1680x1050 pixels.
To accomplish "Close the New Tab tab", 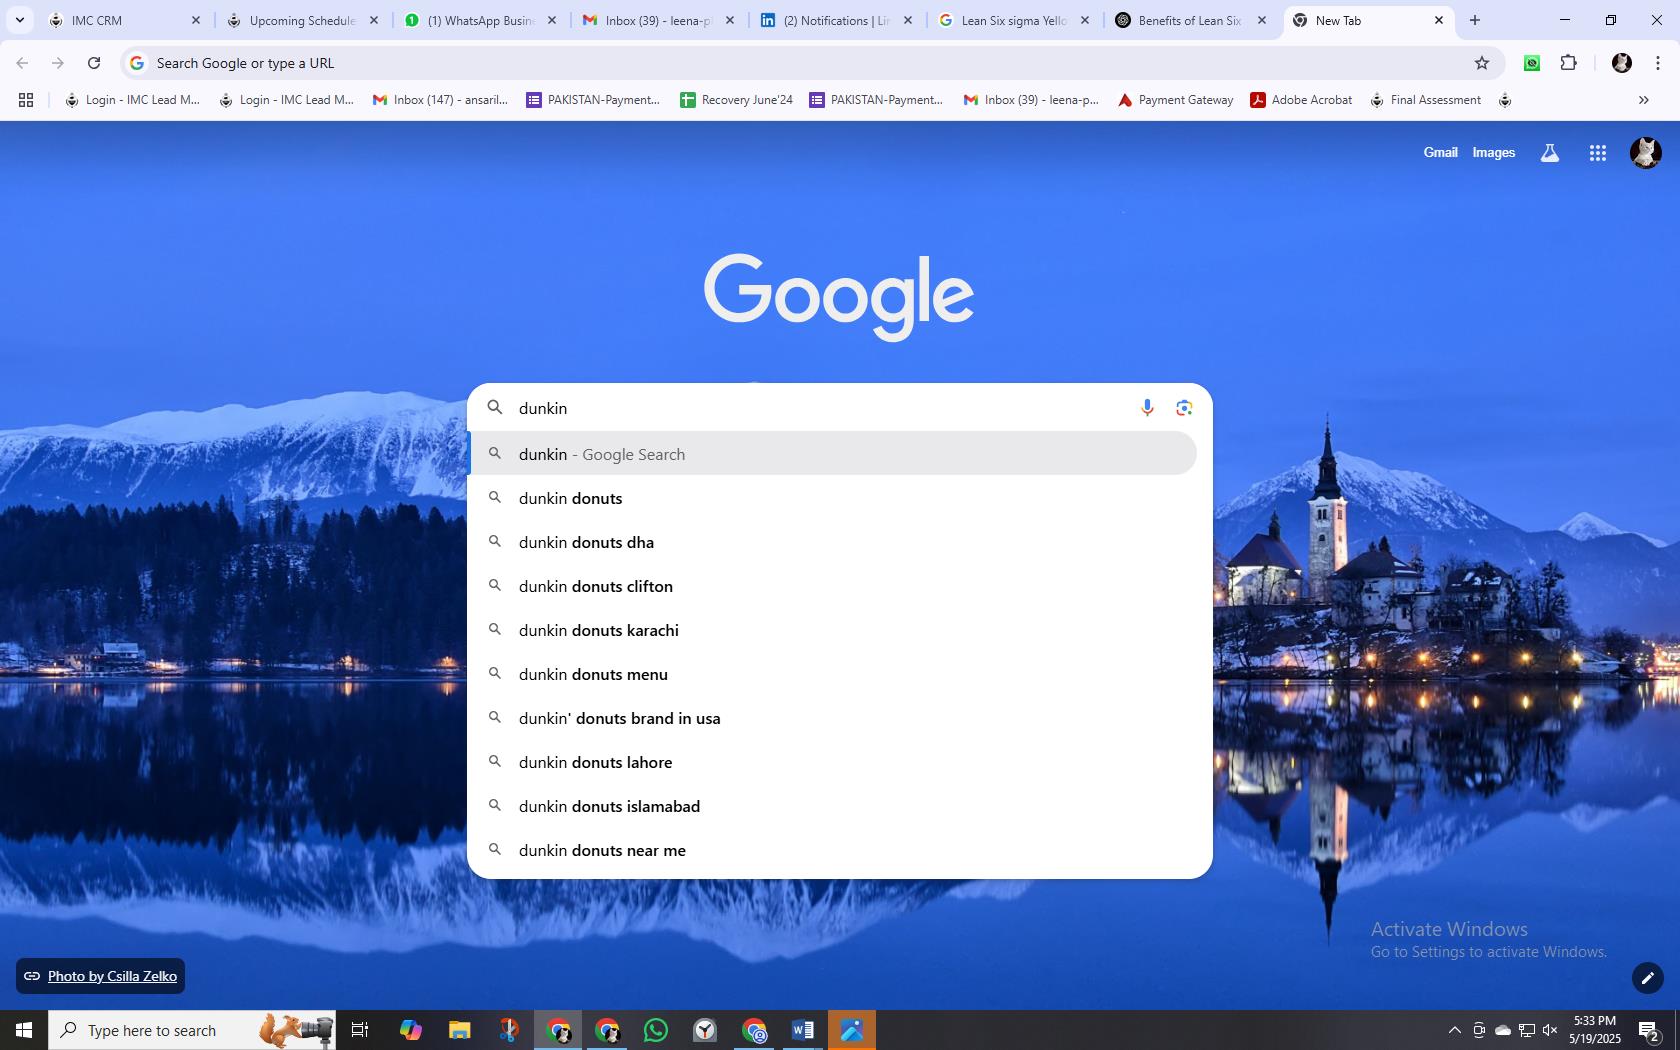I will click(1439, 20).
